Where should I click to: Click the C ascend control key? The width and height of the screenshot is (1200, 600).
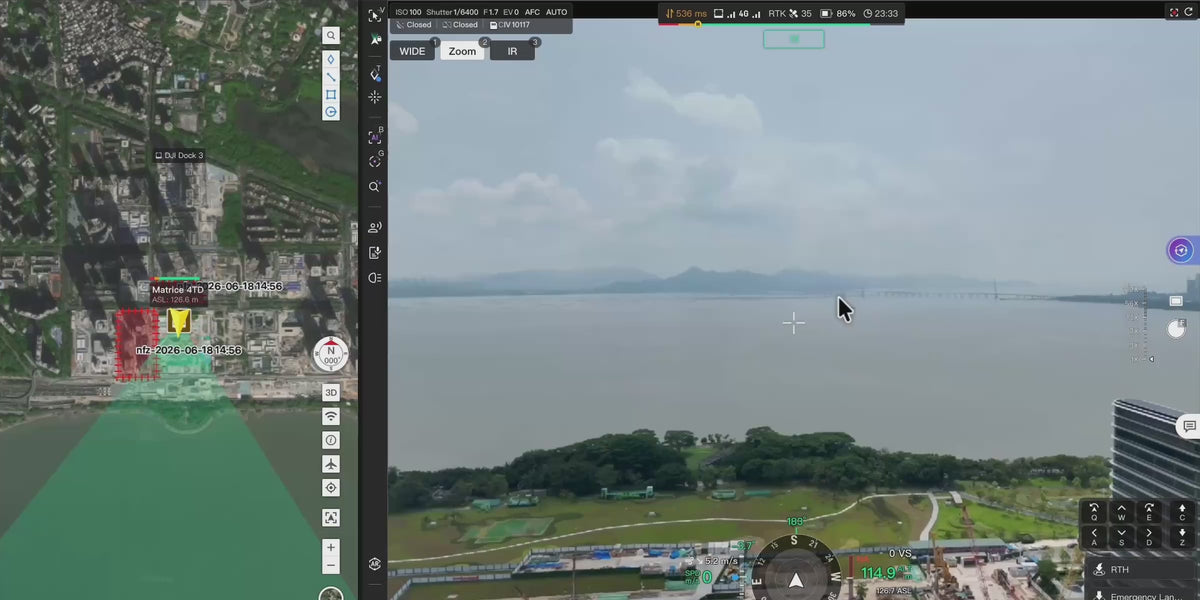(x=1181, y=511)
